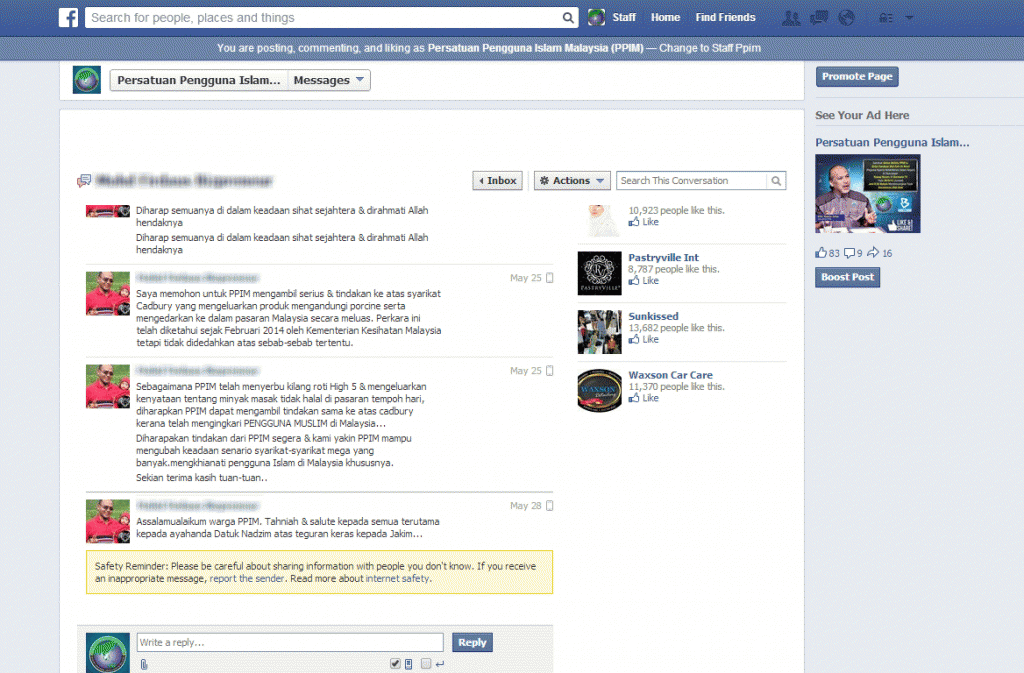Click the conversation search magnifier icon
The image size is (1024, 673).
(775, 181)
